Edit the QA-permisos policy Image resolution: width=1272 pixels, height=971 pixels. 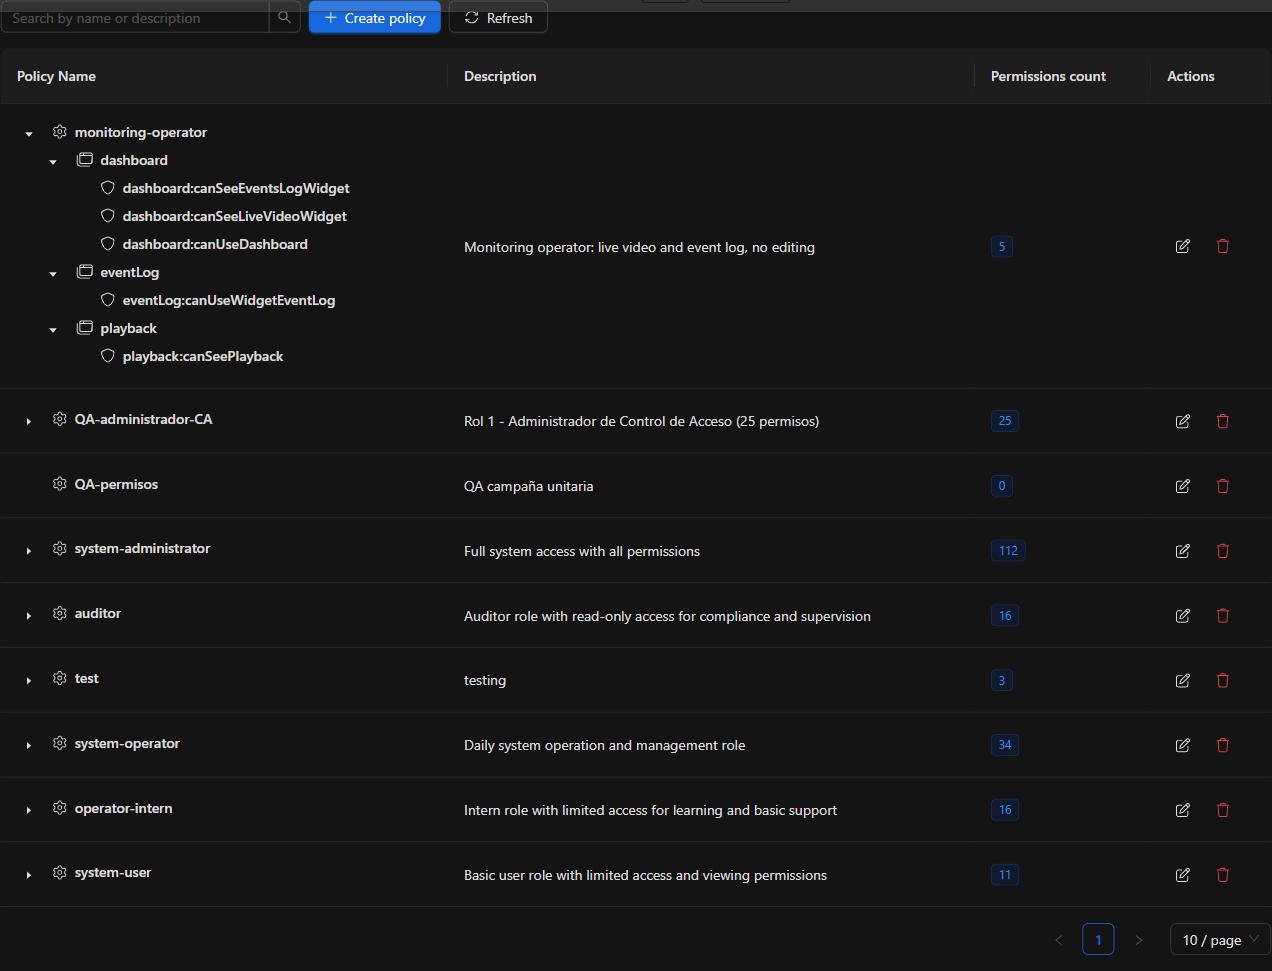coord(1182,486)
